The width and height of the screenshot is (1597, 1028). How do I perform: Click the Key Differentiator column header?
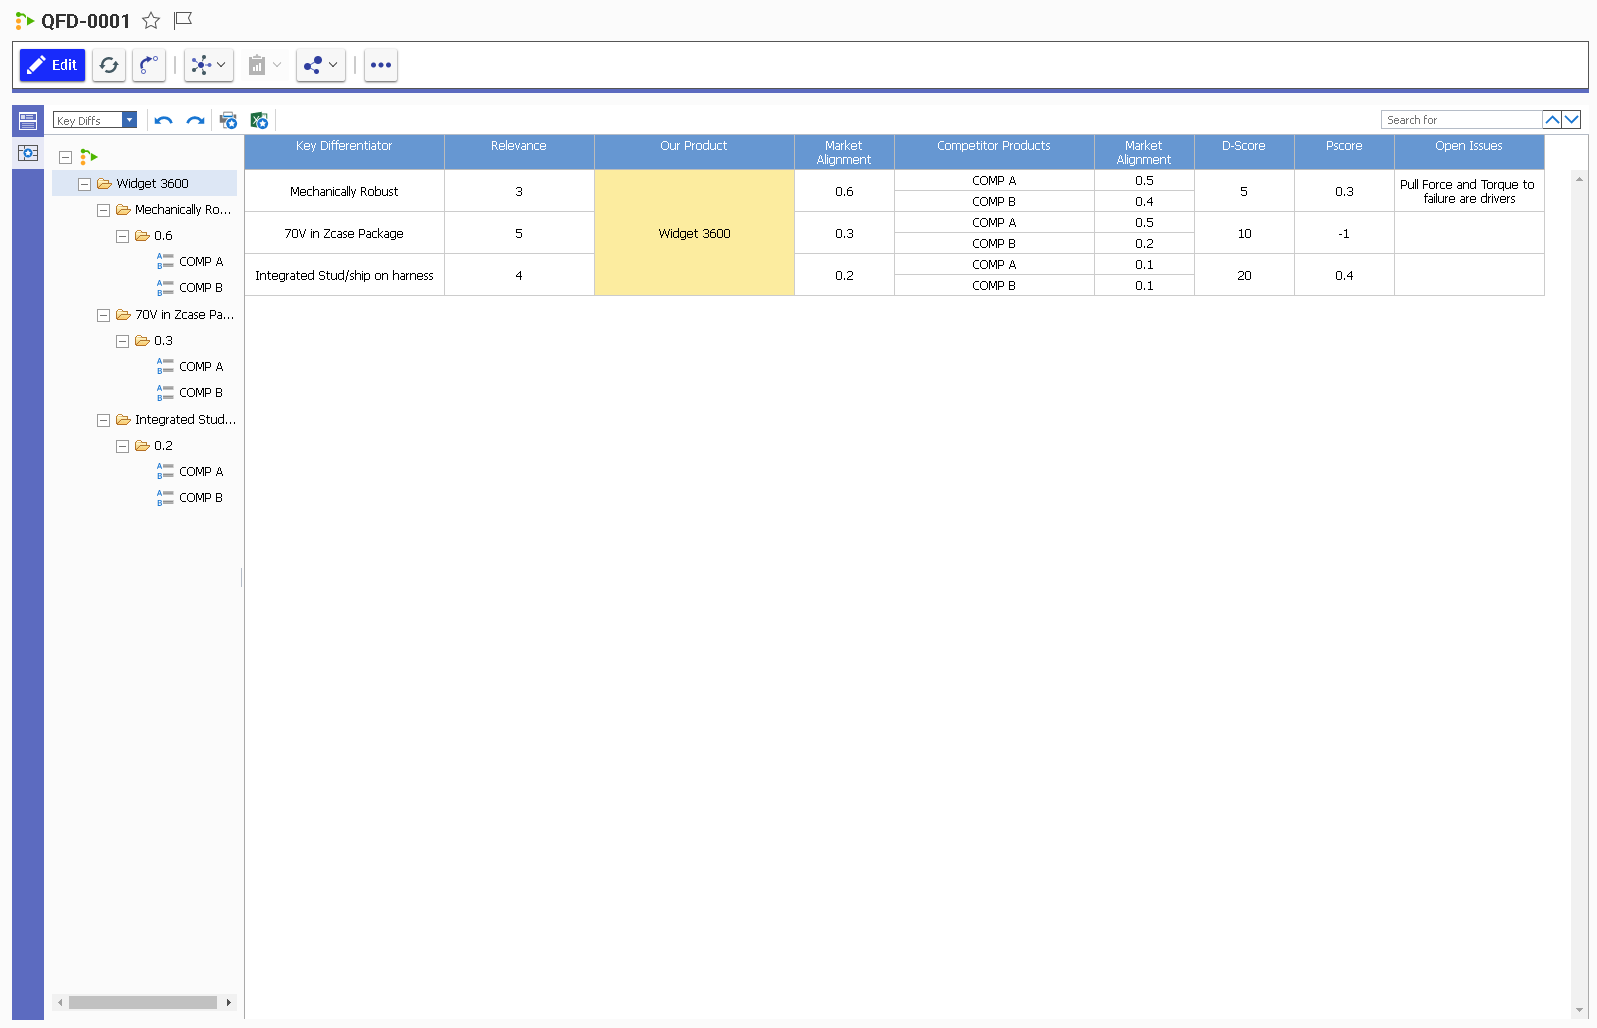click(x=344, y=152)
